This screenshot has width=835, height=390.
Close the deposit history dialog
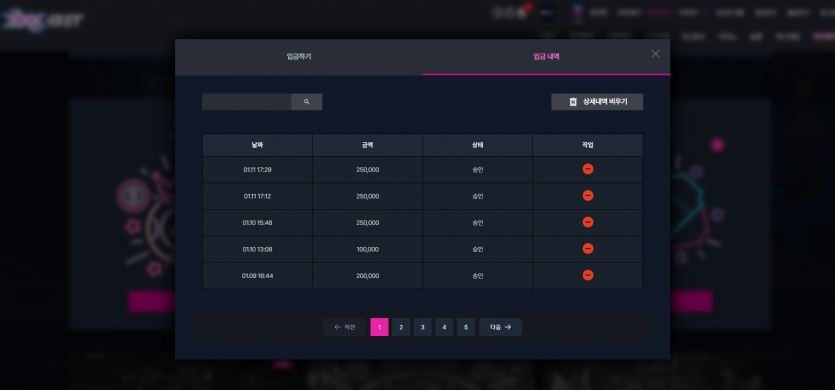pyautogui.click(x=656, y=54)
